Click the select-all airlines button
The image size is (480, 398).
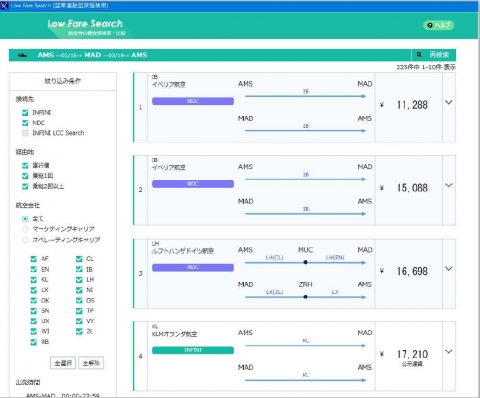pos(63,363)
